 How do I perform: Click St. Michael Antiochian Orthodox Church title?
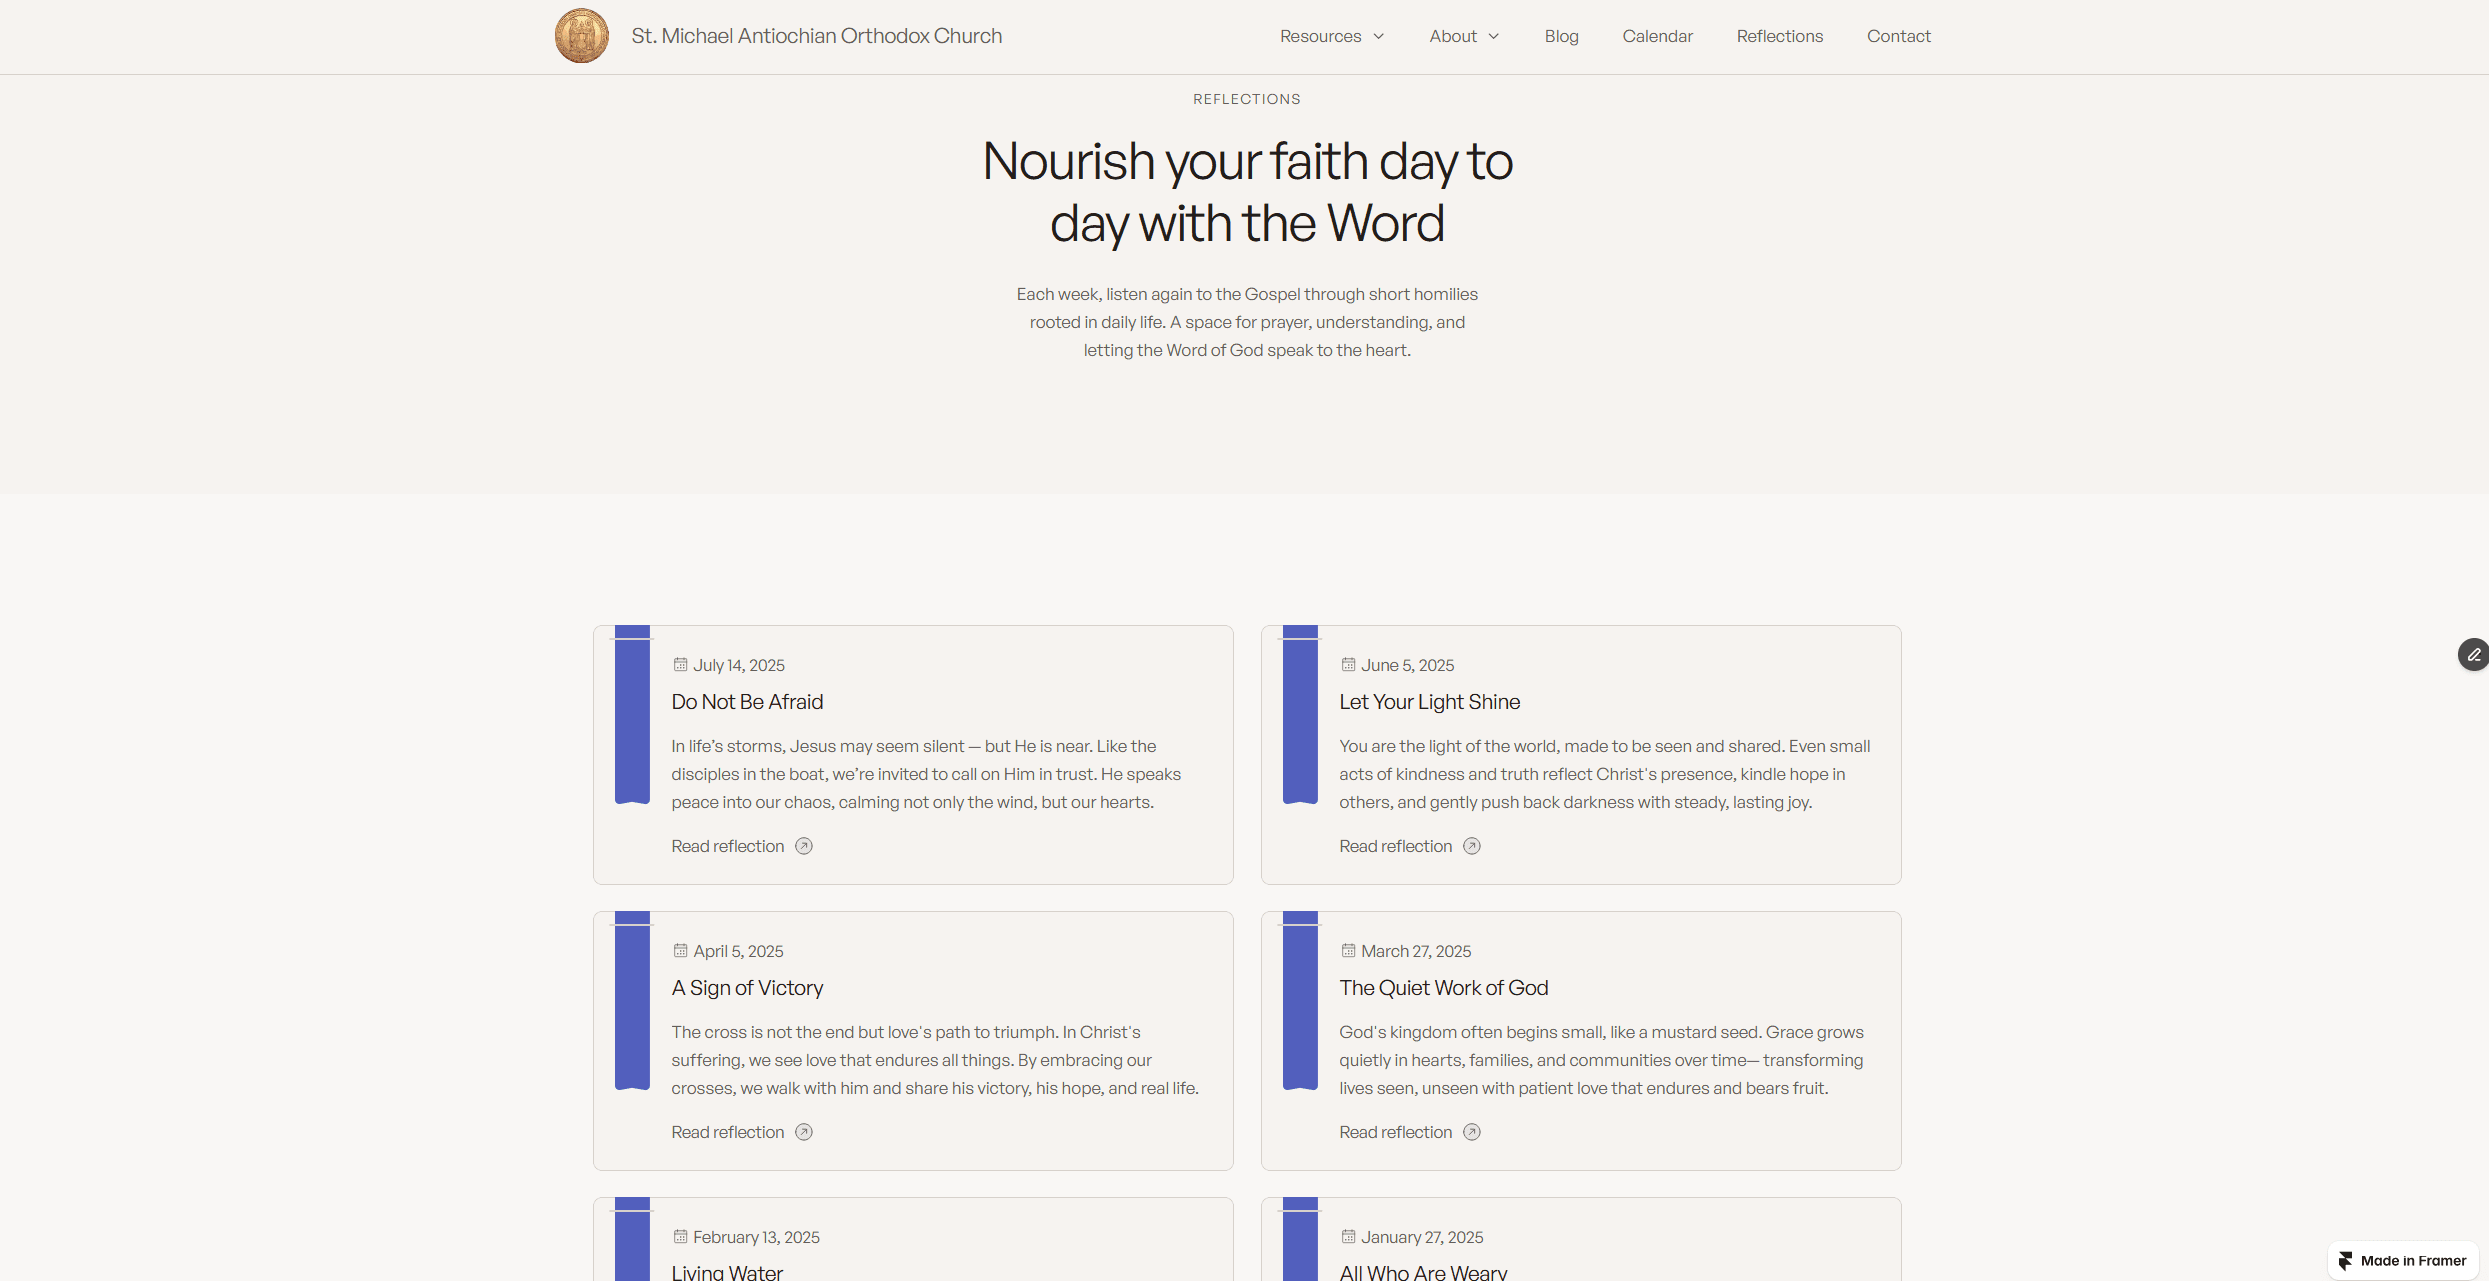pos(816,36)
